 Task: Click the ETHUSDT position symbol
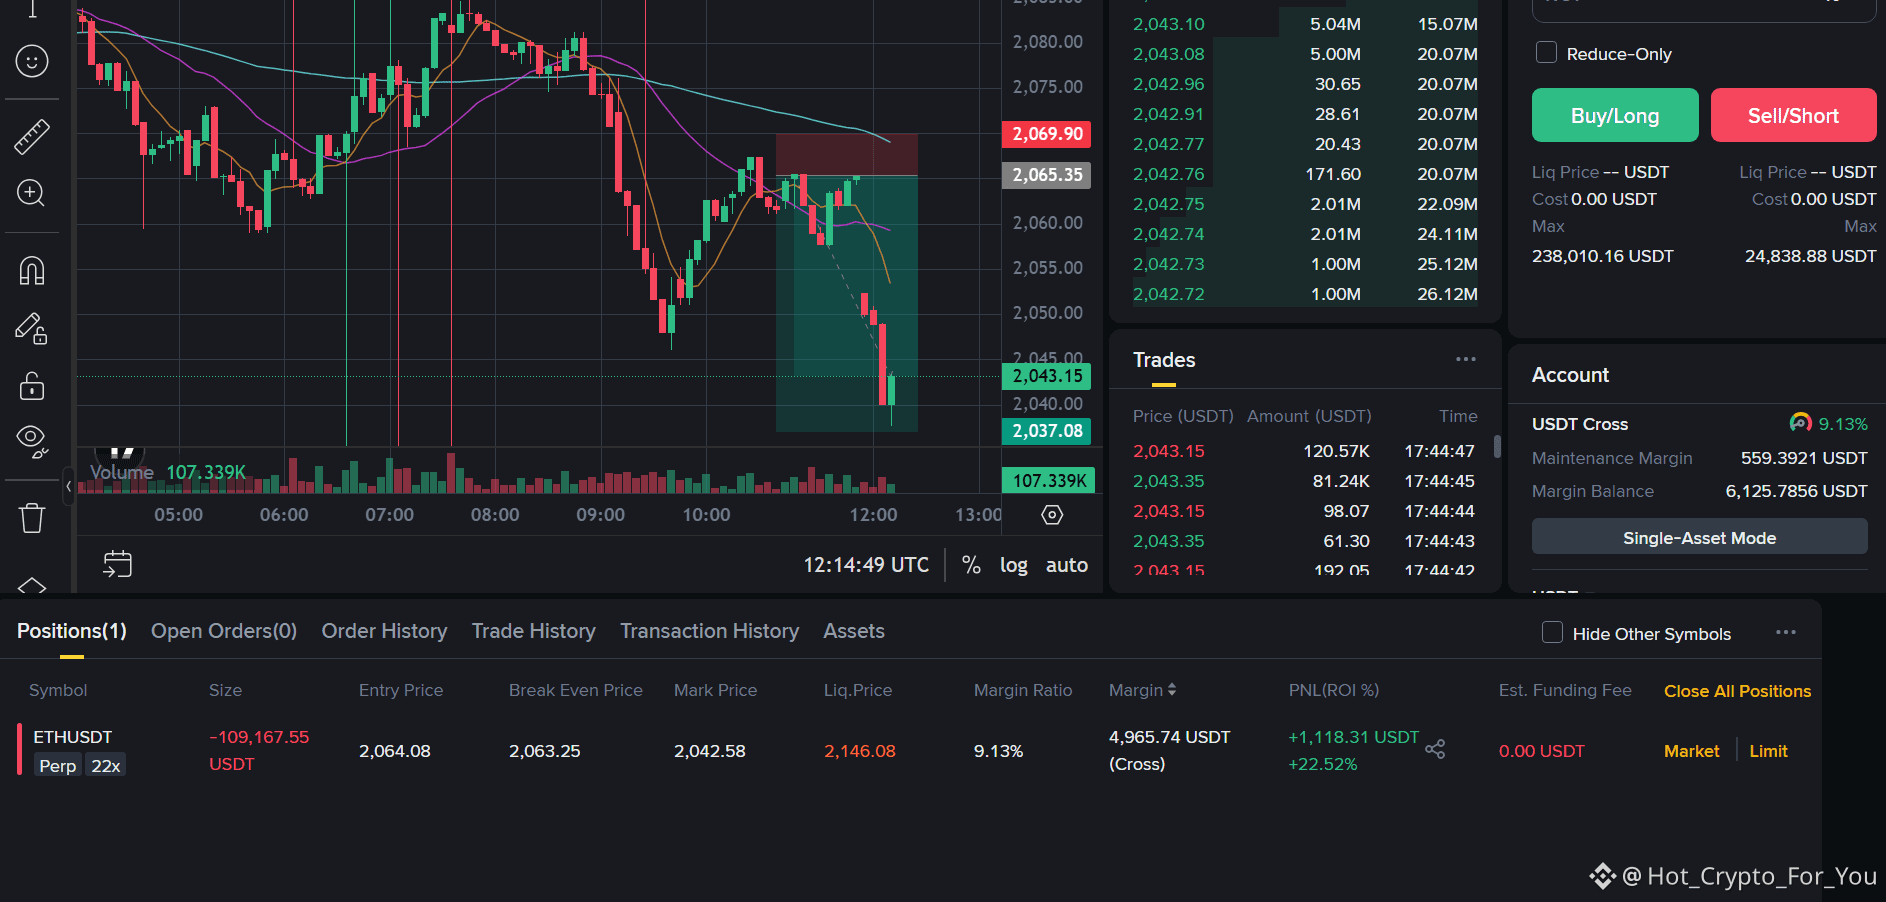pyautogui.click(x=73, y=737)
